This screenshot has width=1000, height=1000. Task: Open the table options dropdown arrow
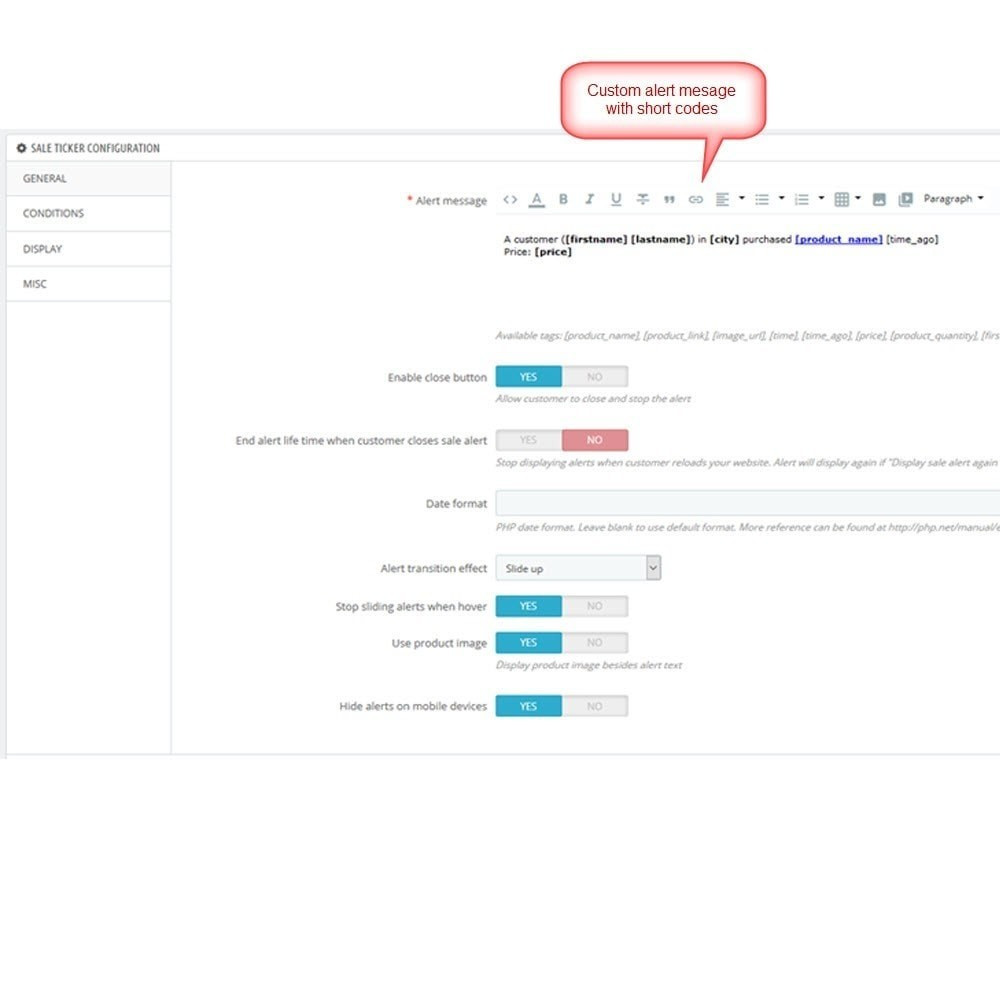(x=858, y=198)
